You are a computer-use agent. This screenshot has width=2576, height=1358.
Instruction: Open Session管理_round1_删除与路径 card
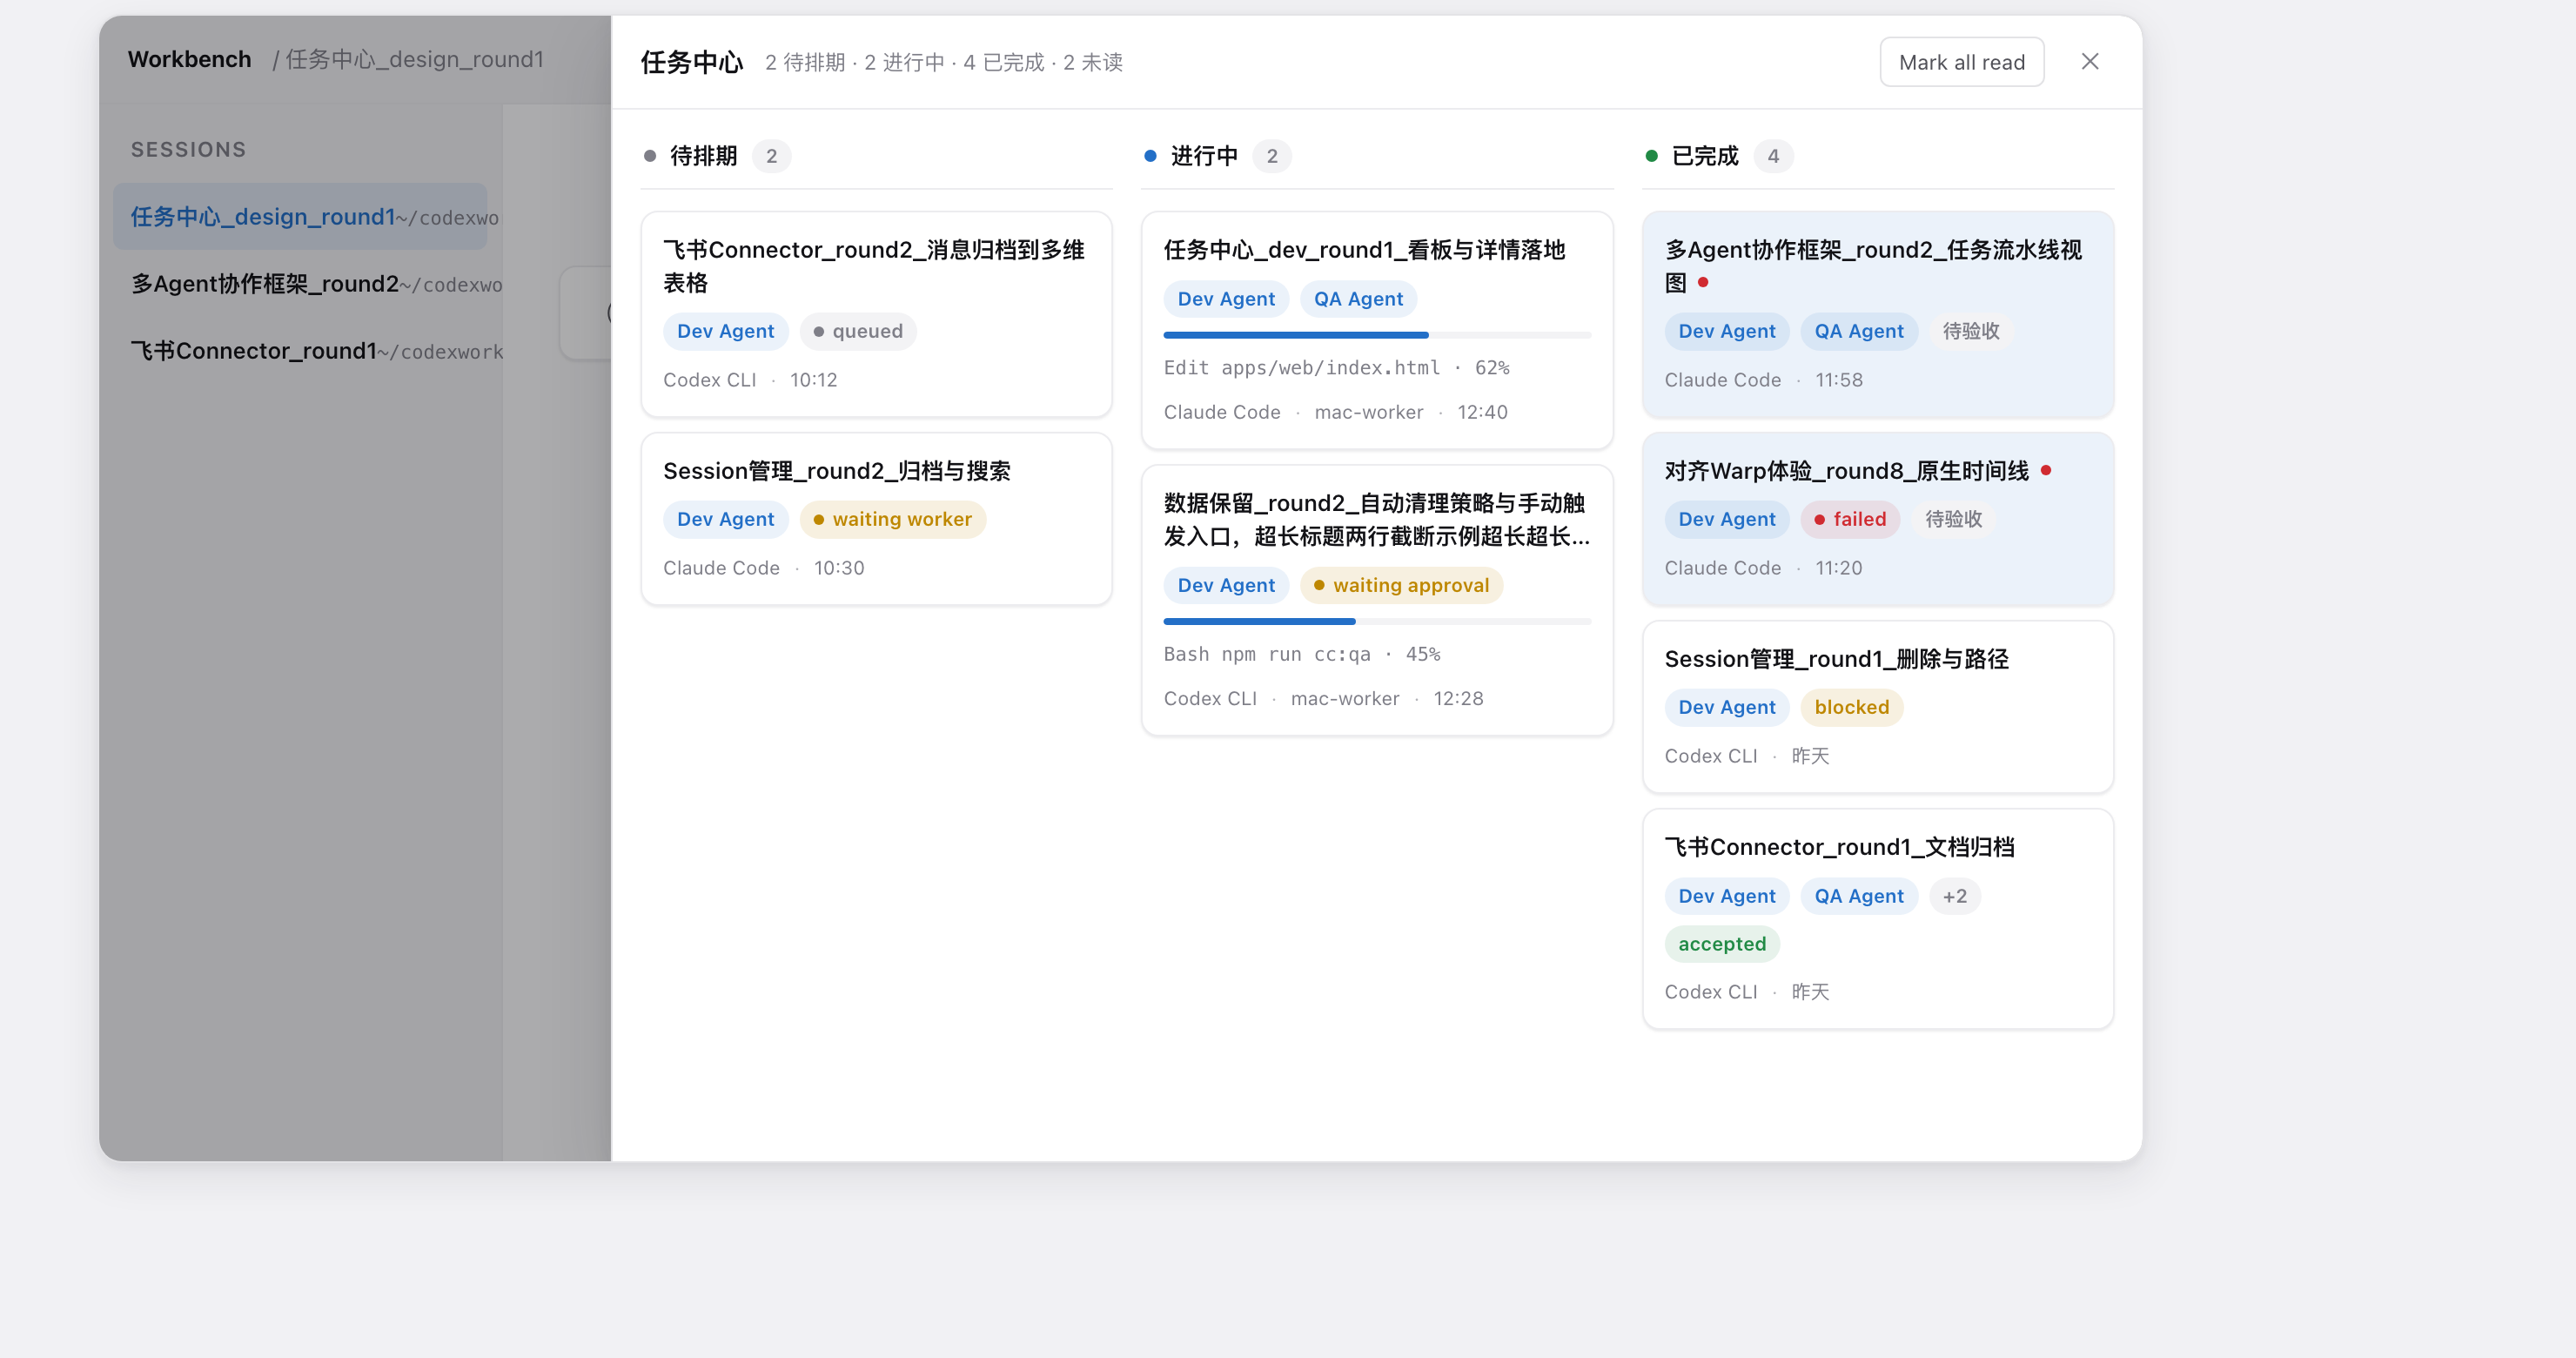pos(1877,707)
